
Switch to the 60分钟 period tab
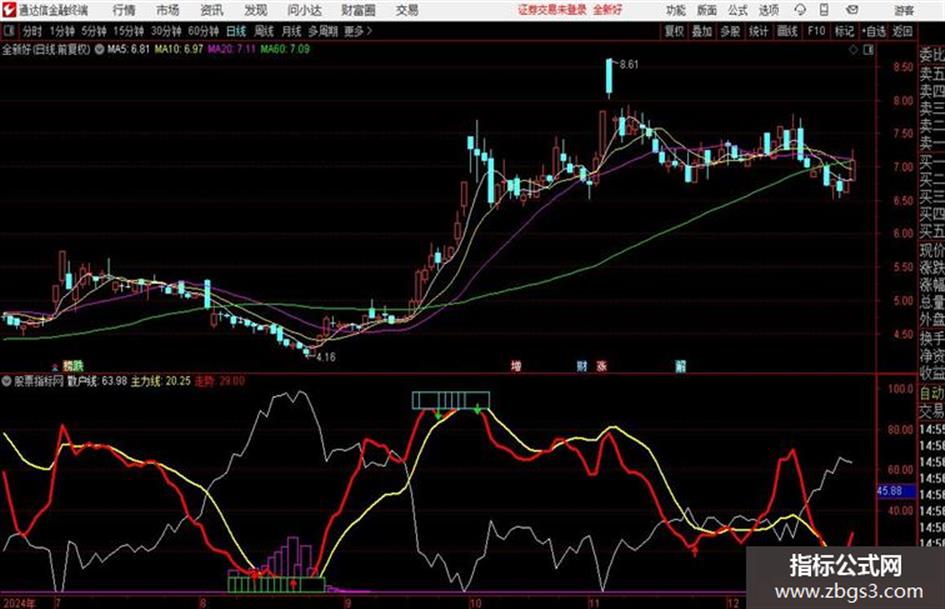pos(204,31)
